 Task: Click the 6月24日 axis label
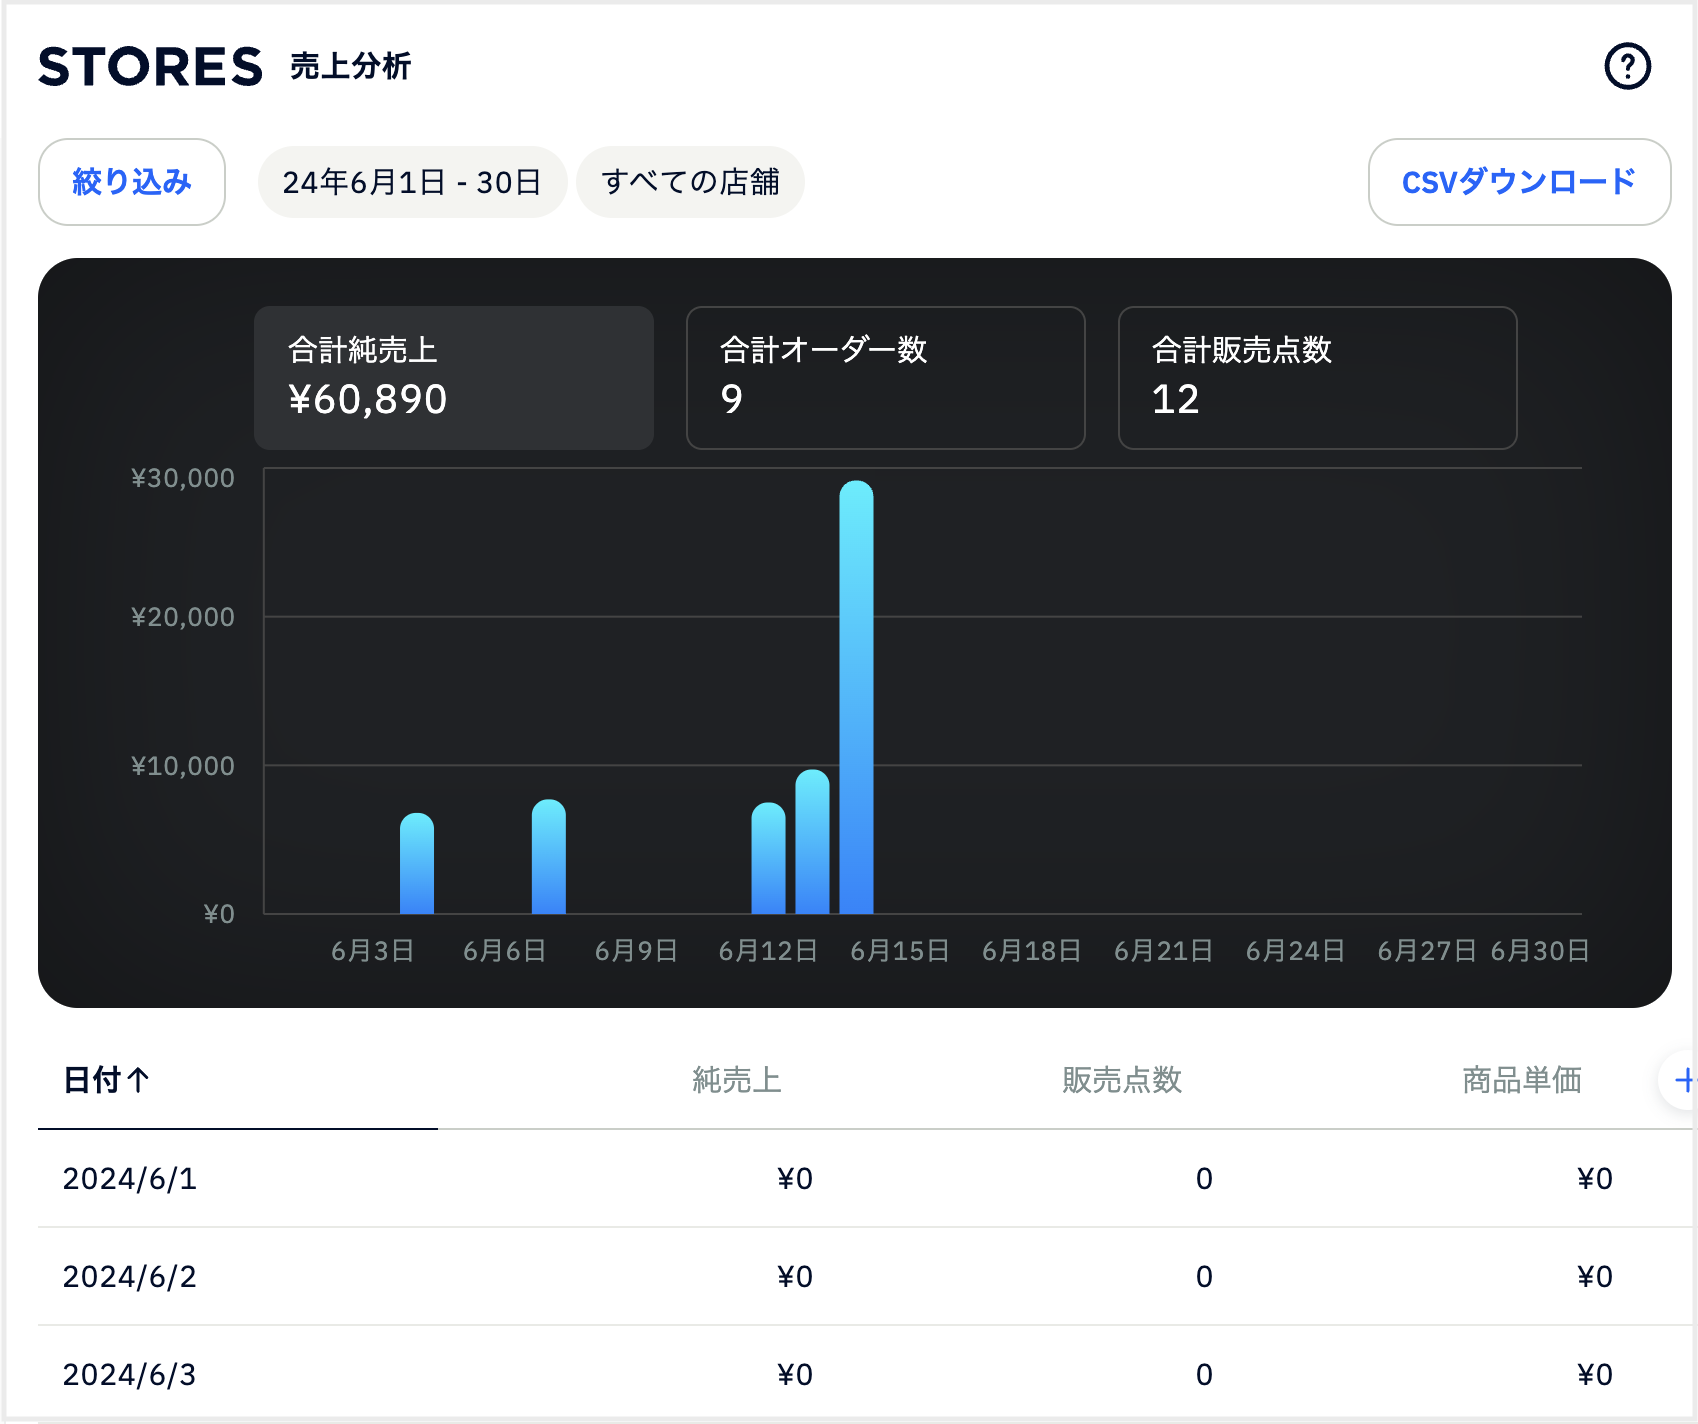pos(1295,951)
